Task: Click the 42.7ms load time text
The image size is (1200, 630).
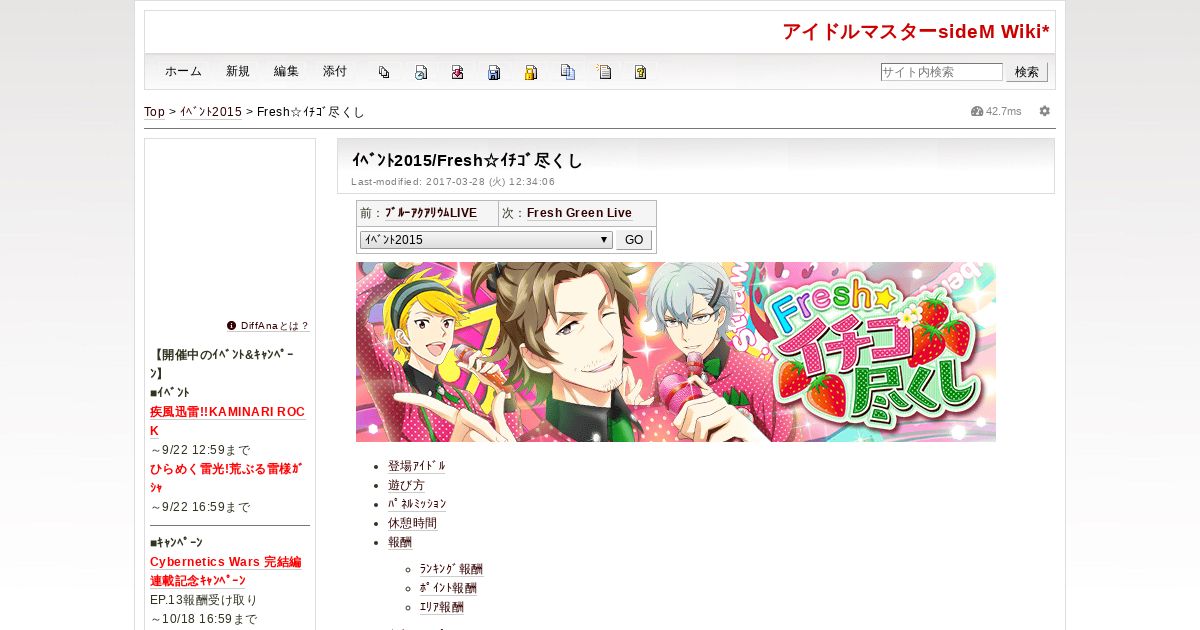Action: point(1004,111)
